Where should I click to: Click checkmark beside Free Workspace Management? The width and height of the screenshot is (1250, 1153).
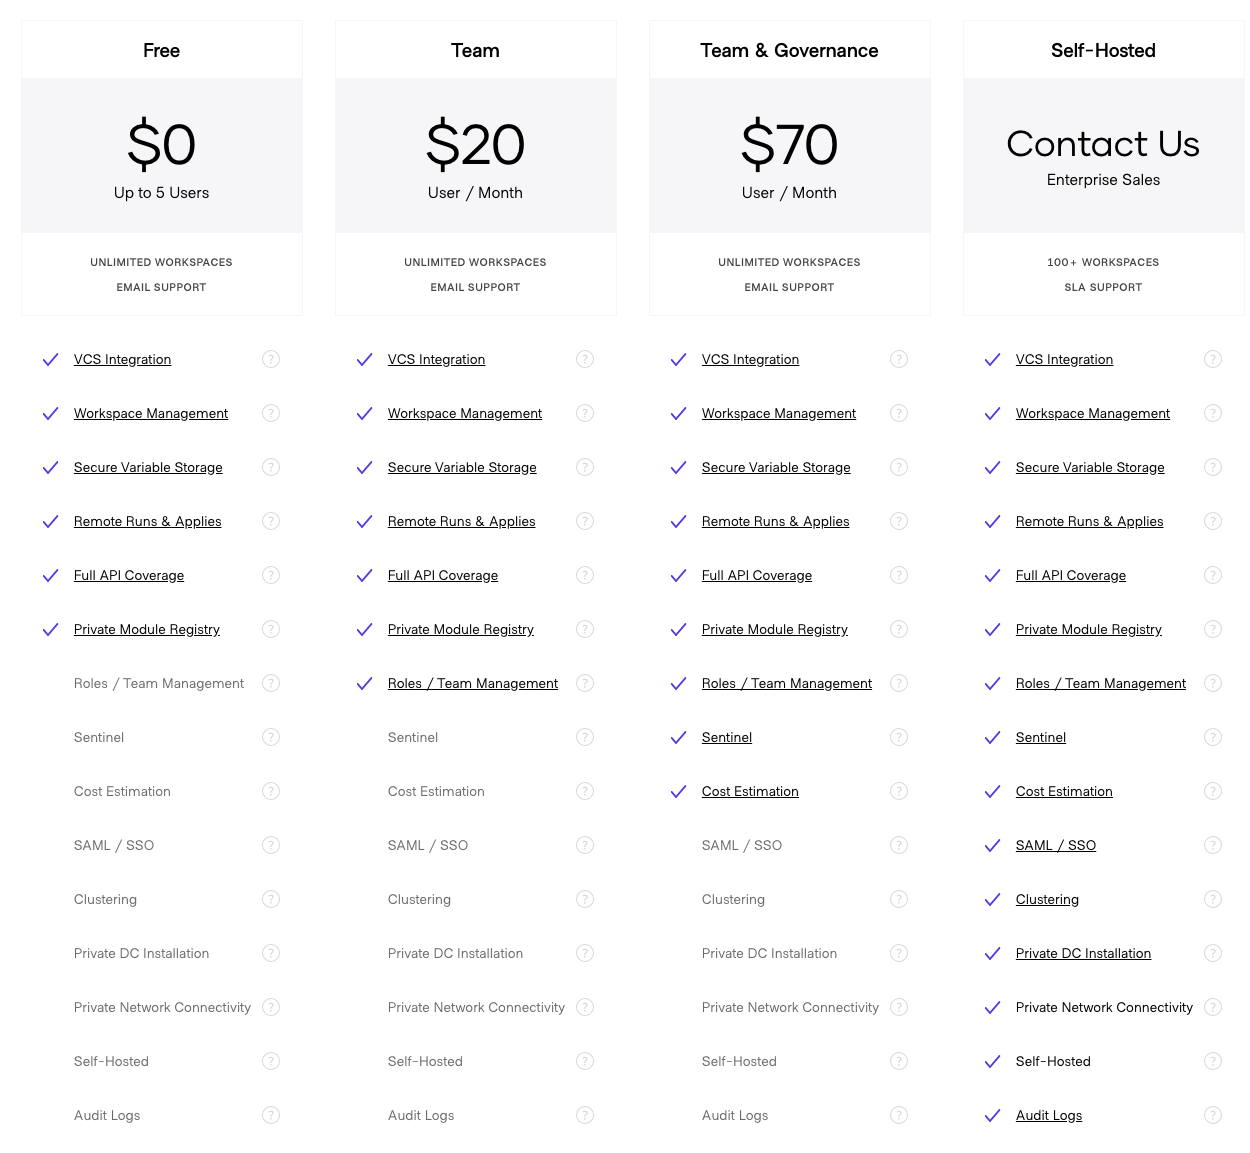(50, 413)
